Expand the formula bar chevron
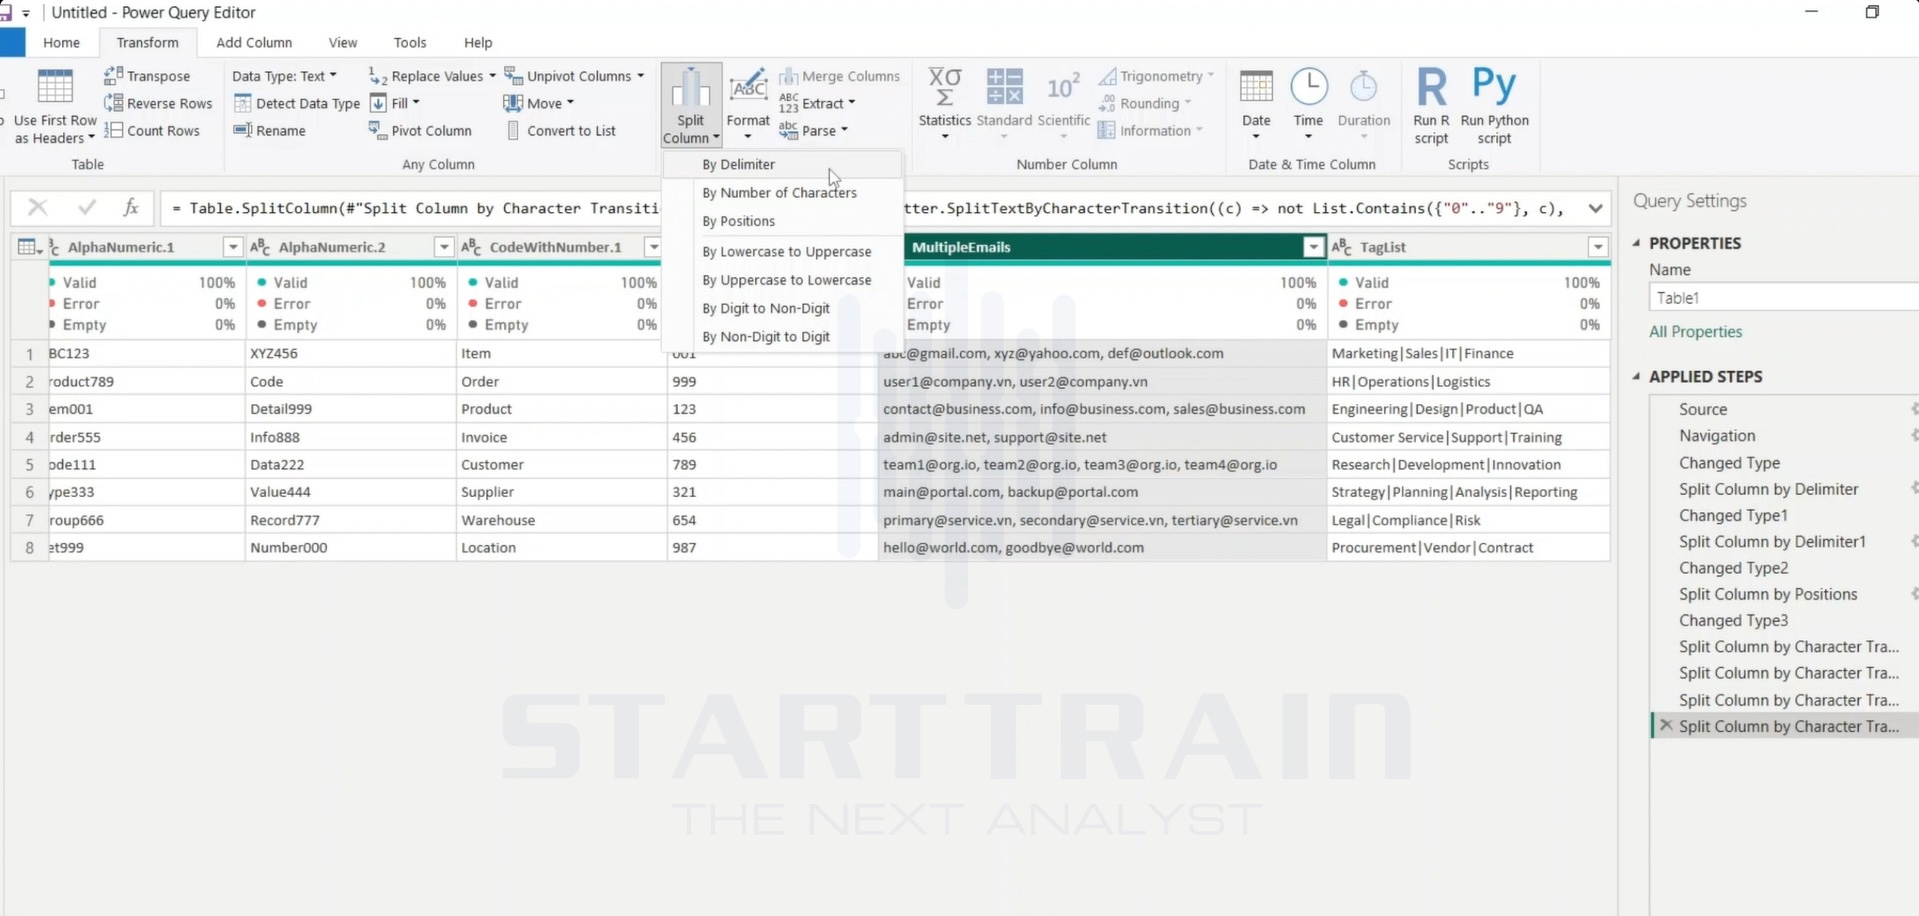The width and height of the screenshot is (1919, 916). pos(1595,208)
